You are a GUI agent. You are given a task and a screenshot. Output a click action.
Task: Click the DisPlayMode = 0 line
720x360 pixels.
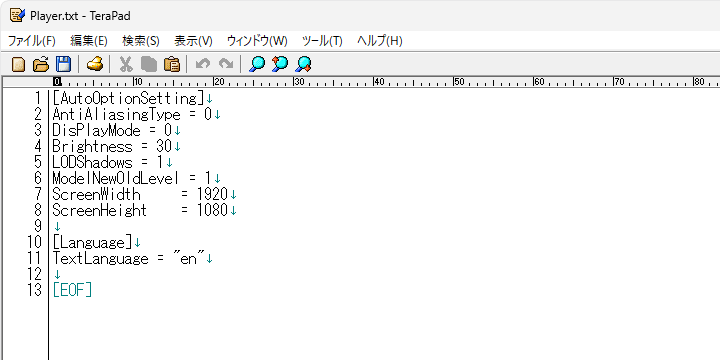pos(112,131)
